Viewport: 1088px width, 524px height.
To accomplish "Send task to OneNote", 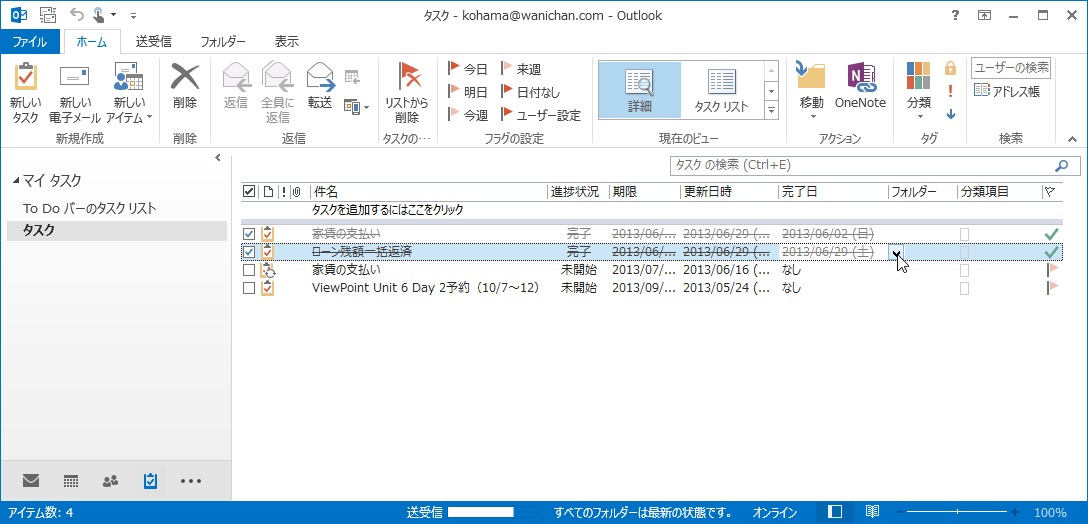I will [x=860, y=86].
